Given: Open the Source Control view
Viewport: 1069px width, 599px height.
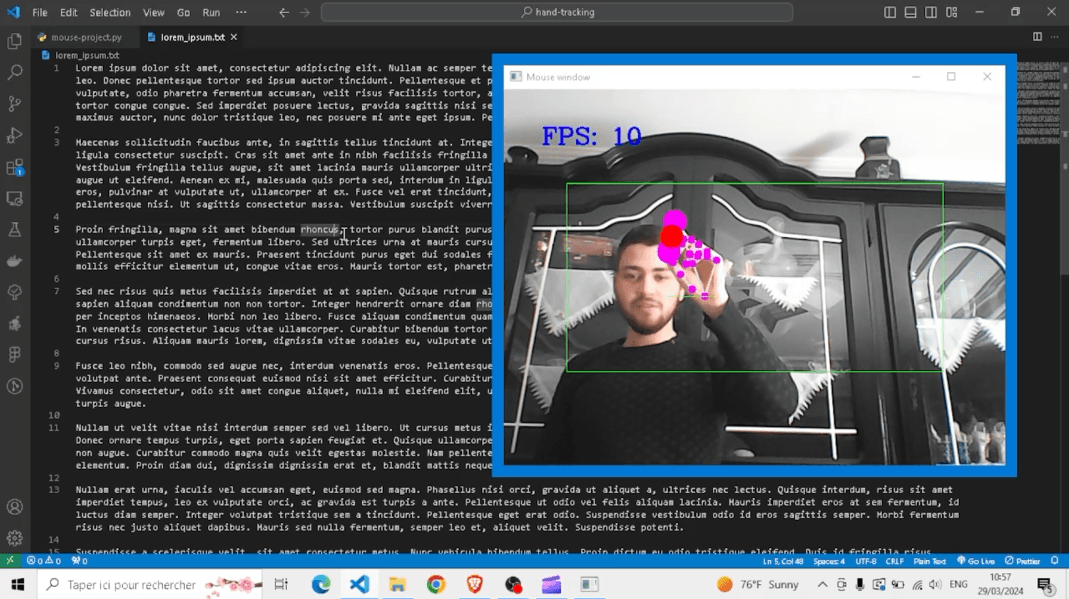Looking at the screenshot, I should click(15, 103).
